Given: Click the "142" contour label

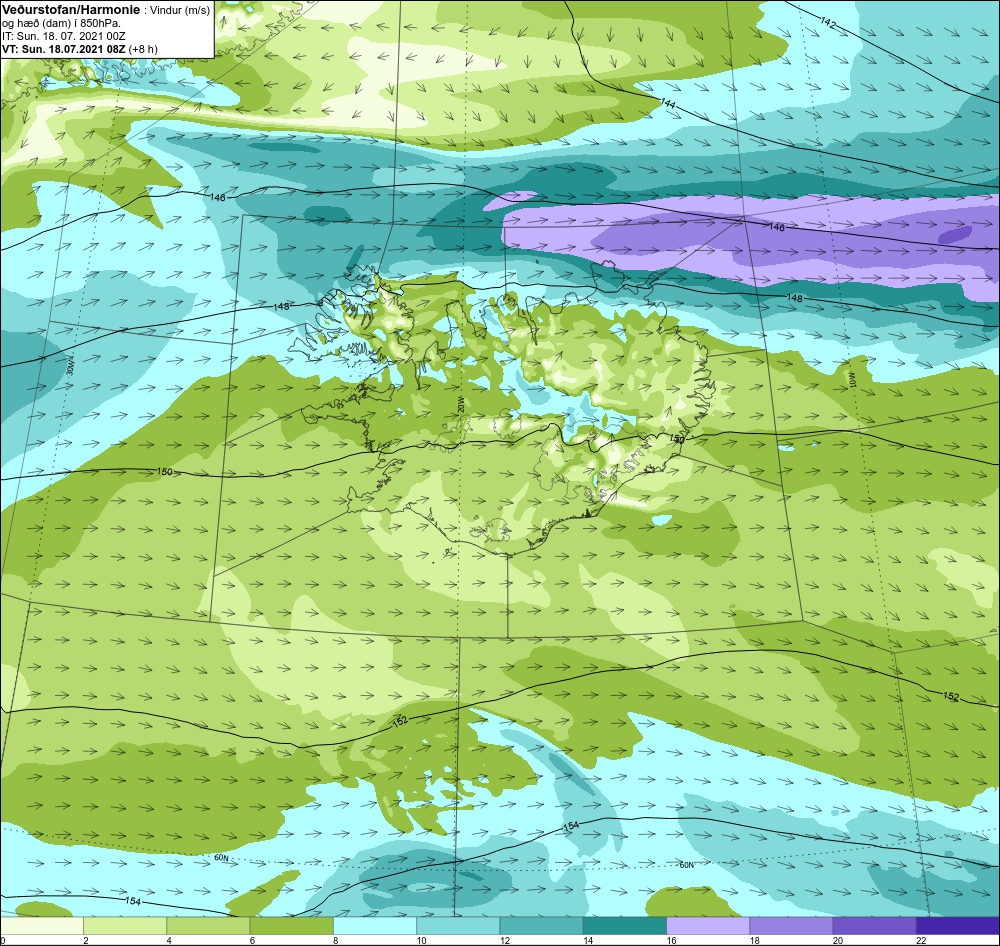Looking at the screenshot, I should [x=828, y=22].
